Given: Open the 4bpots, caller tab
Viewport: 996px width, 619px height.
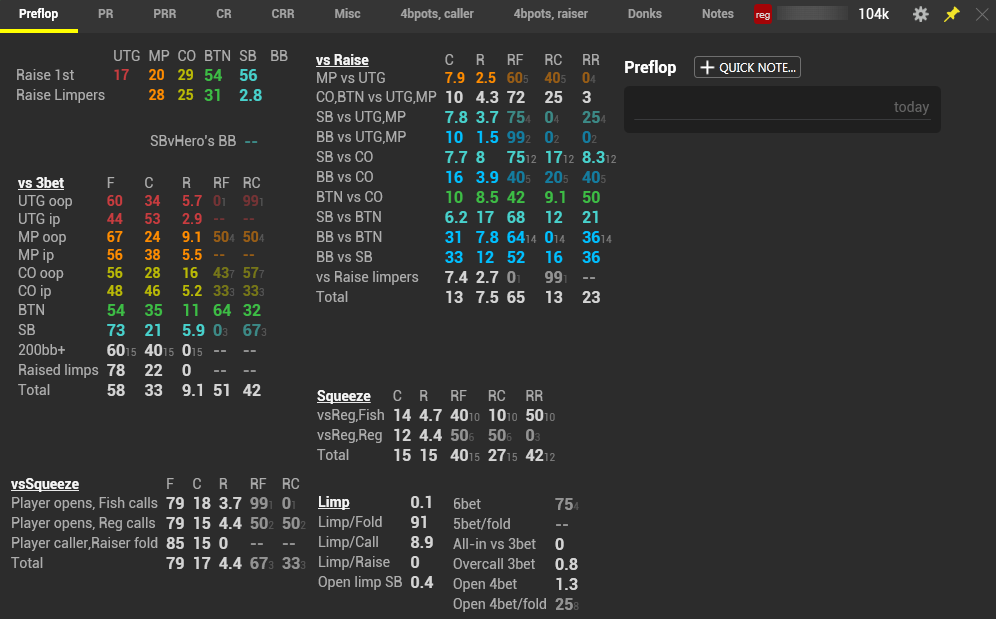Looking at the screenshot, I should click(437, 14).
